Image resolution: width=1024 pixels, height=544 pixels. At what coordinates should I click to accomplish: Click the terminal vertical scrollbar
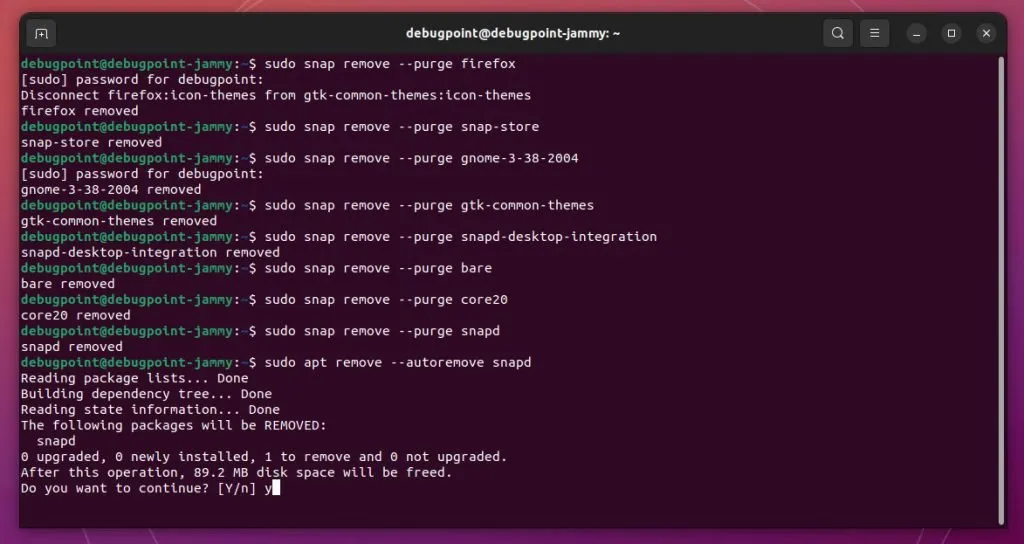pos(1001,291)
